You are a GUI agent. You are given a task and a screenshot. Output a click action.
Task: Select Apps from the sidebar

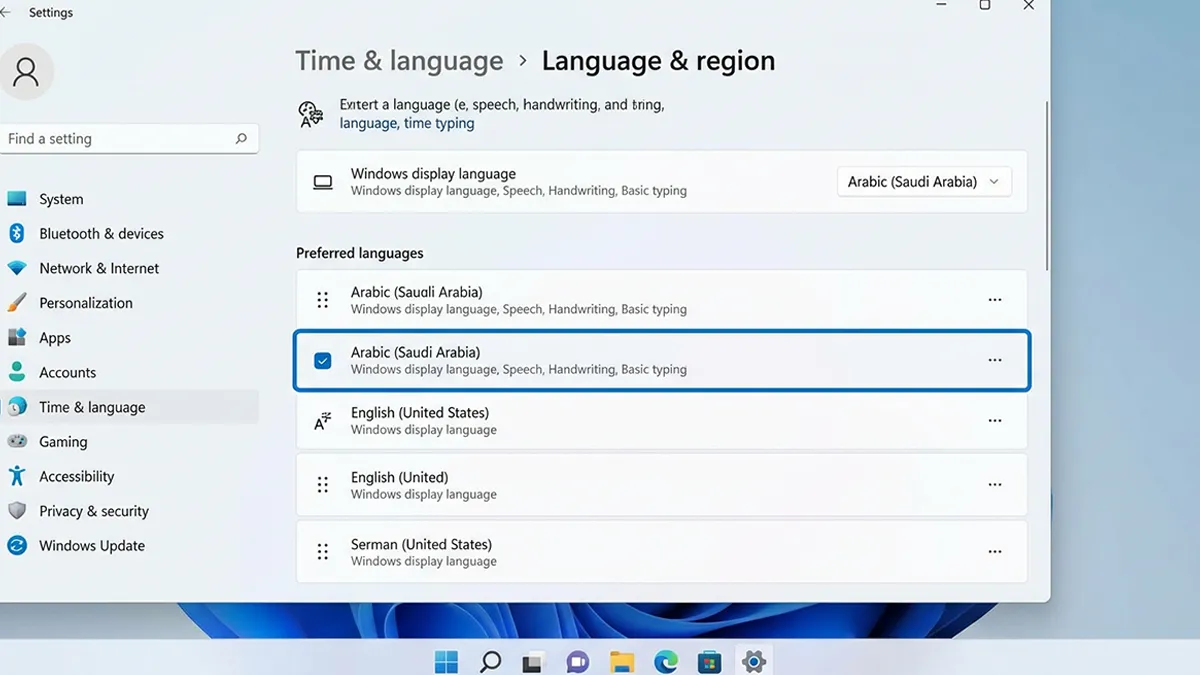point(54,337)
